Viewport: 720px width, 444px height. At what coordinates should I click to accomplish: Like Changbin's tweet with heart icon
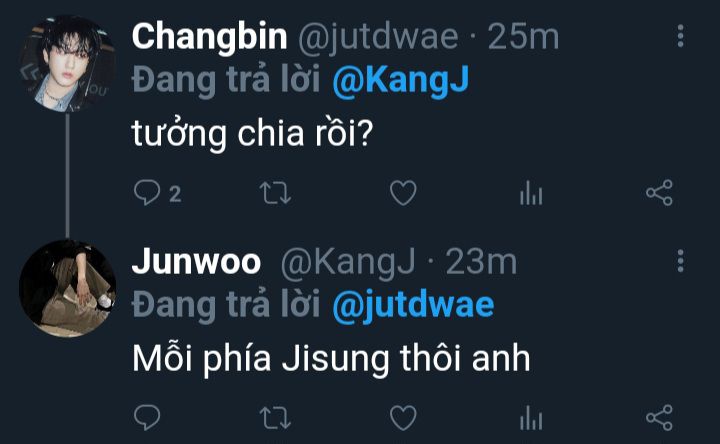click(x=403, y=192)
